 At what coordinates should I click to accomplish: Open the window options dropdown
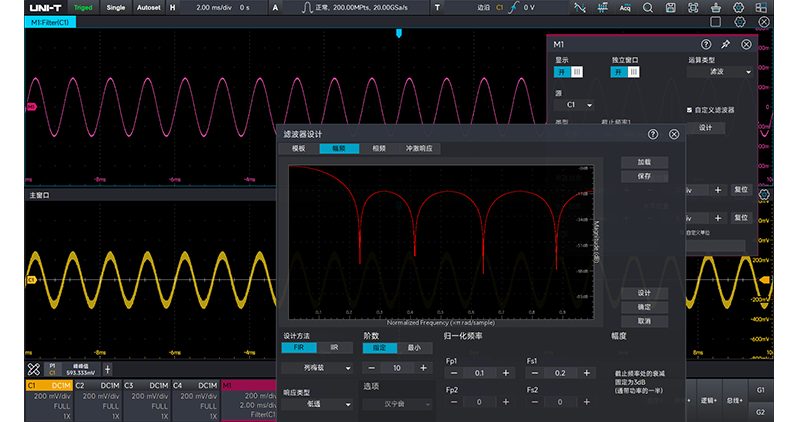click(x=397, y=404)
